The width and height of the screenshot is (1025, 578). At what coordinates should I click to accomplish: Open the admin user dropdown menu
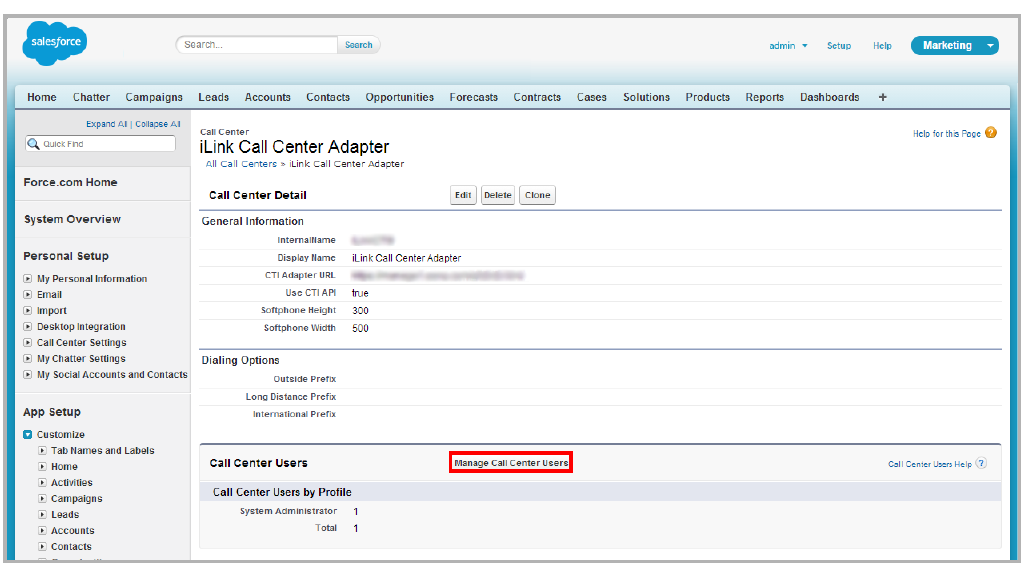click(788, 46)
